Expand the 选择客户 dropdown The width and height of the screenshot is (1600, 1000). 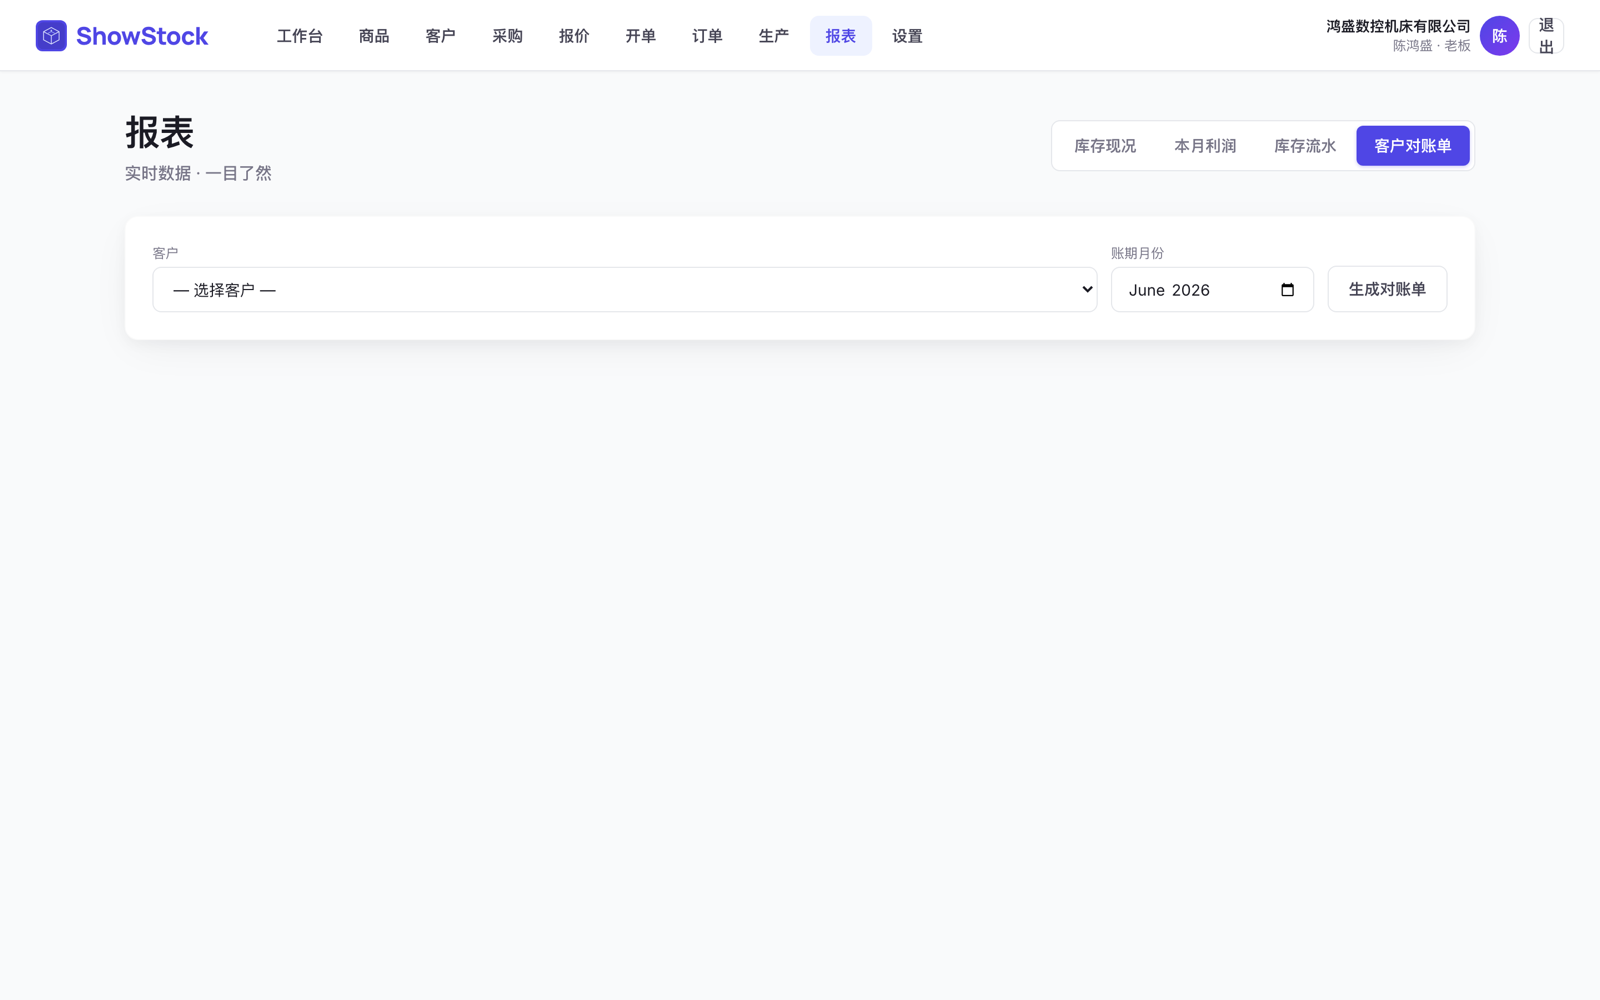click(625, 290)
